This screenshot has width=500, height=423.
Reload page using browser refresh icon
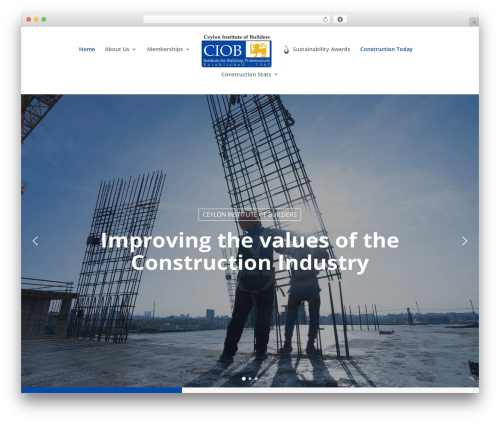325,20
